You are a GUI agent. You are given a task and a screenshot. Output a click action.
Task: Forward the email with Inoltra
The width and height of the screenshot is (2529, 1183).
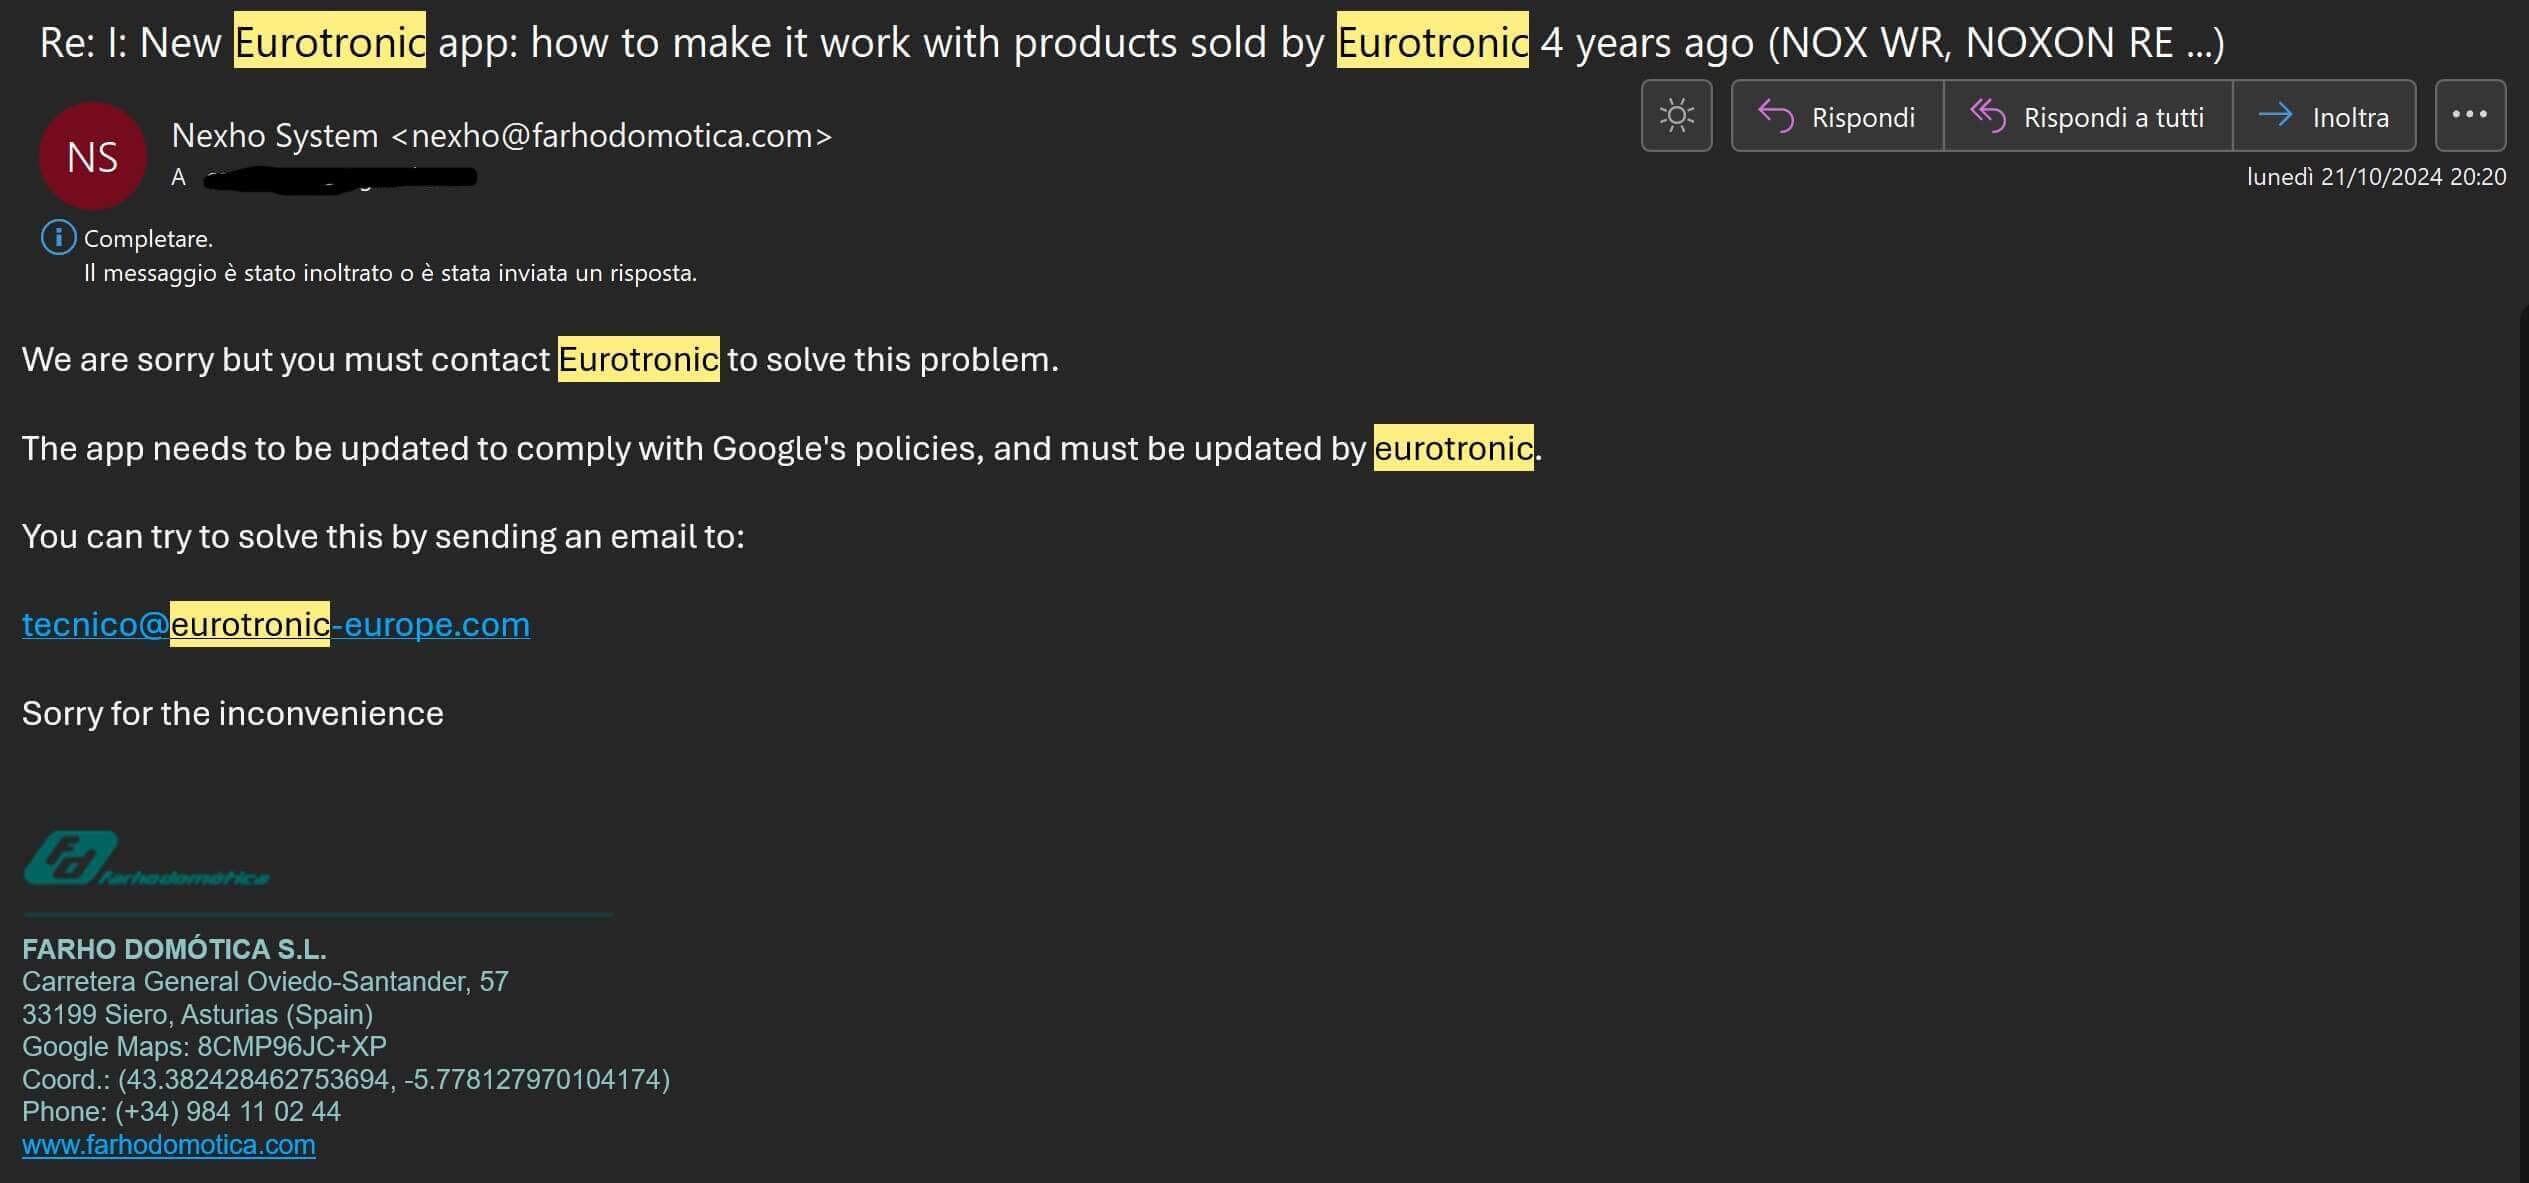point(2323,117)
